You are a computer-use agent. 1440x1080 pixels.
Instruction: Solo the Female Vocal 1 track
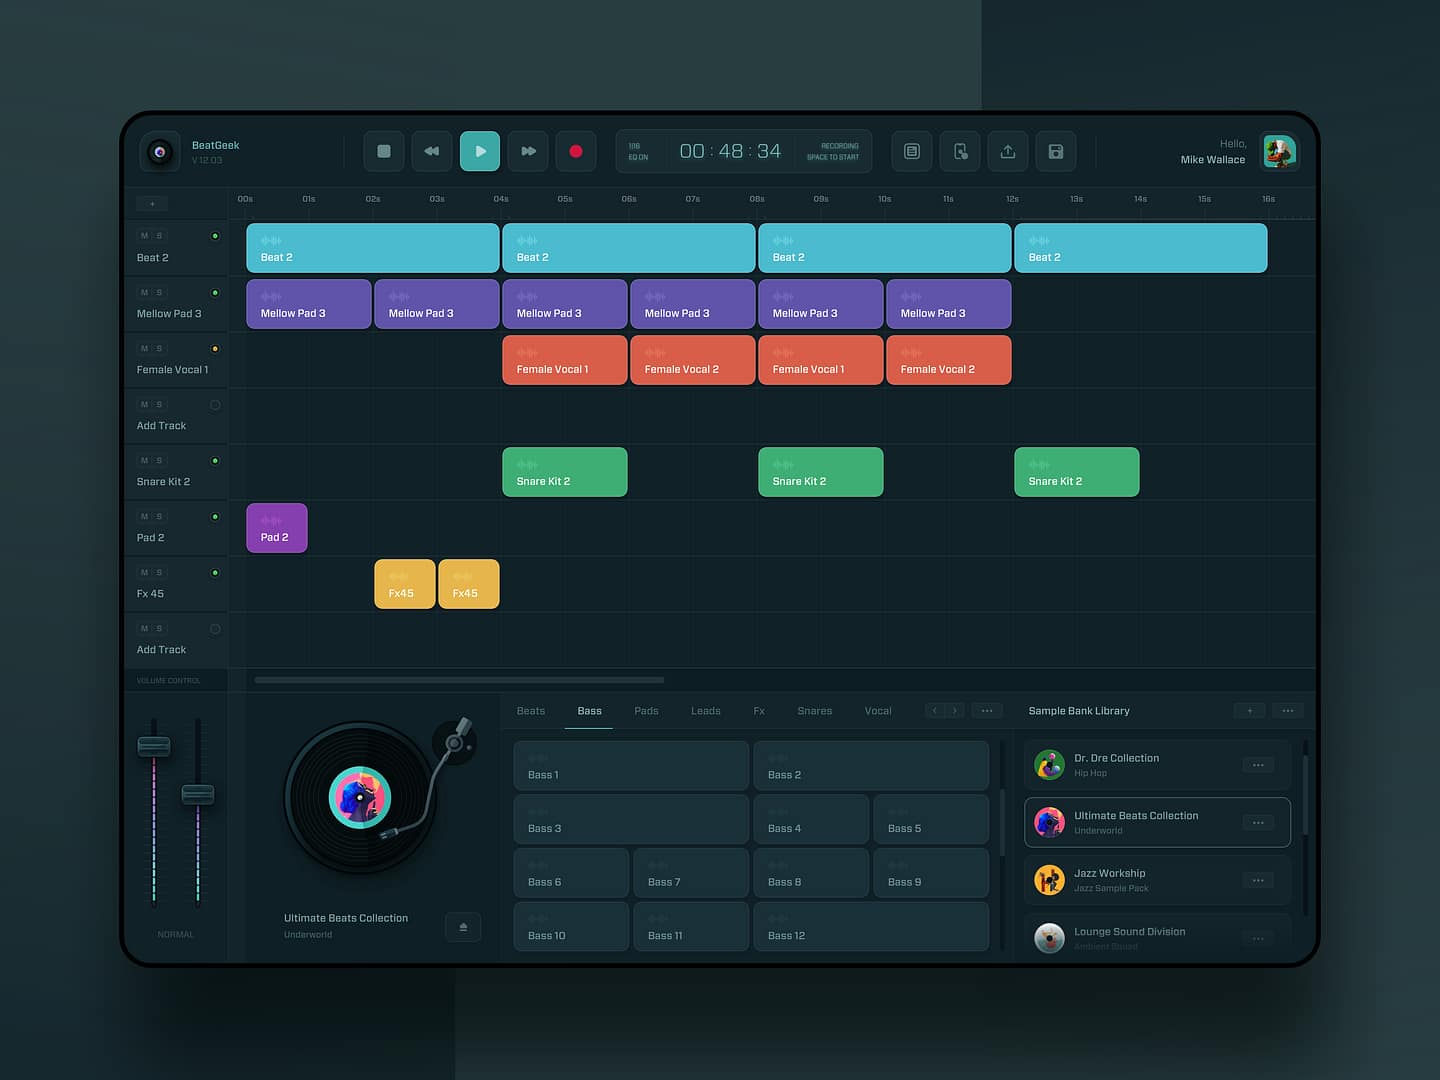pyautogui.click(x=160, y=348)
